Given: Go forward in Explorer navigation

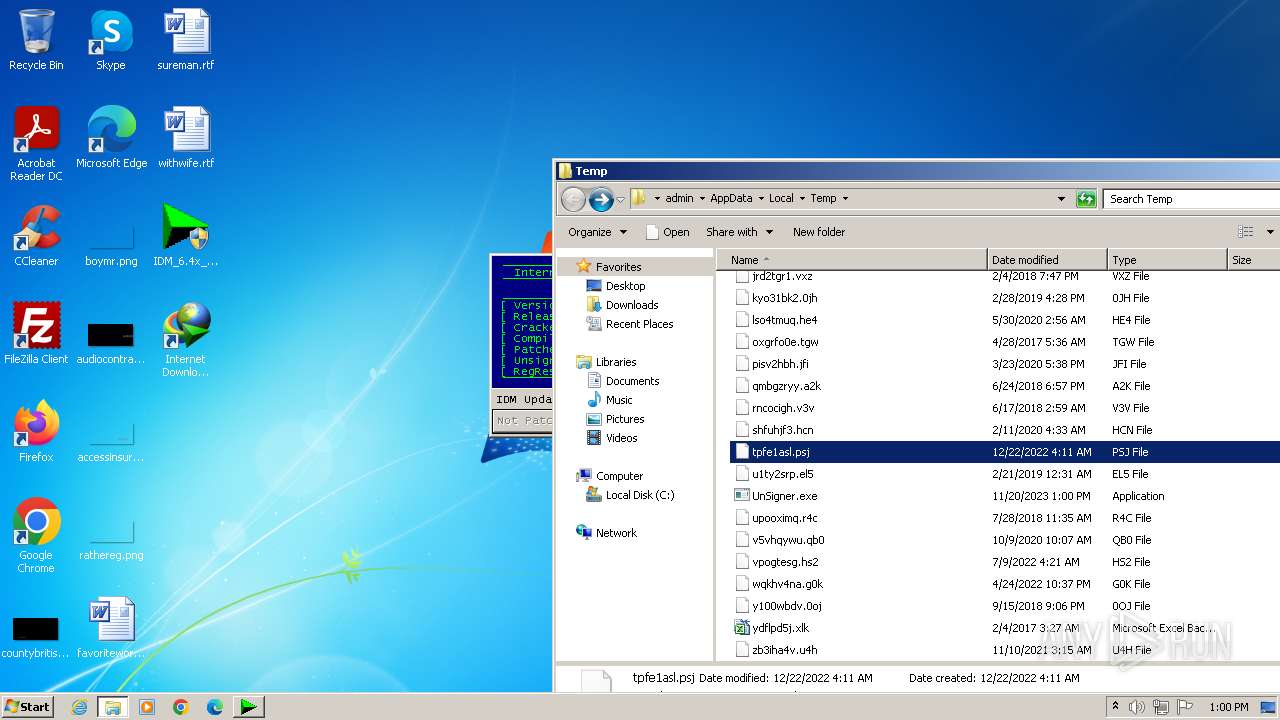Looking at the screenshot, I should [x=601, y=199].
